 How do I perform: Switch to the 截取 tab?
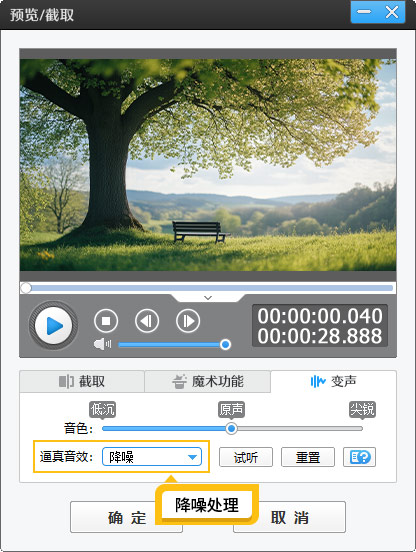coord(82,381)
